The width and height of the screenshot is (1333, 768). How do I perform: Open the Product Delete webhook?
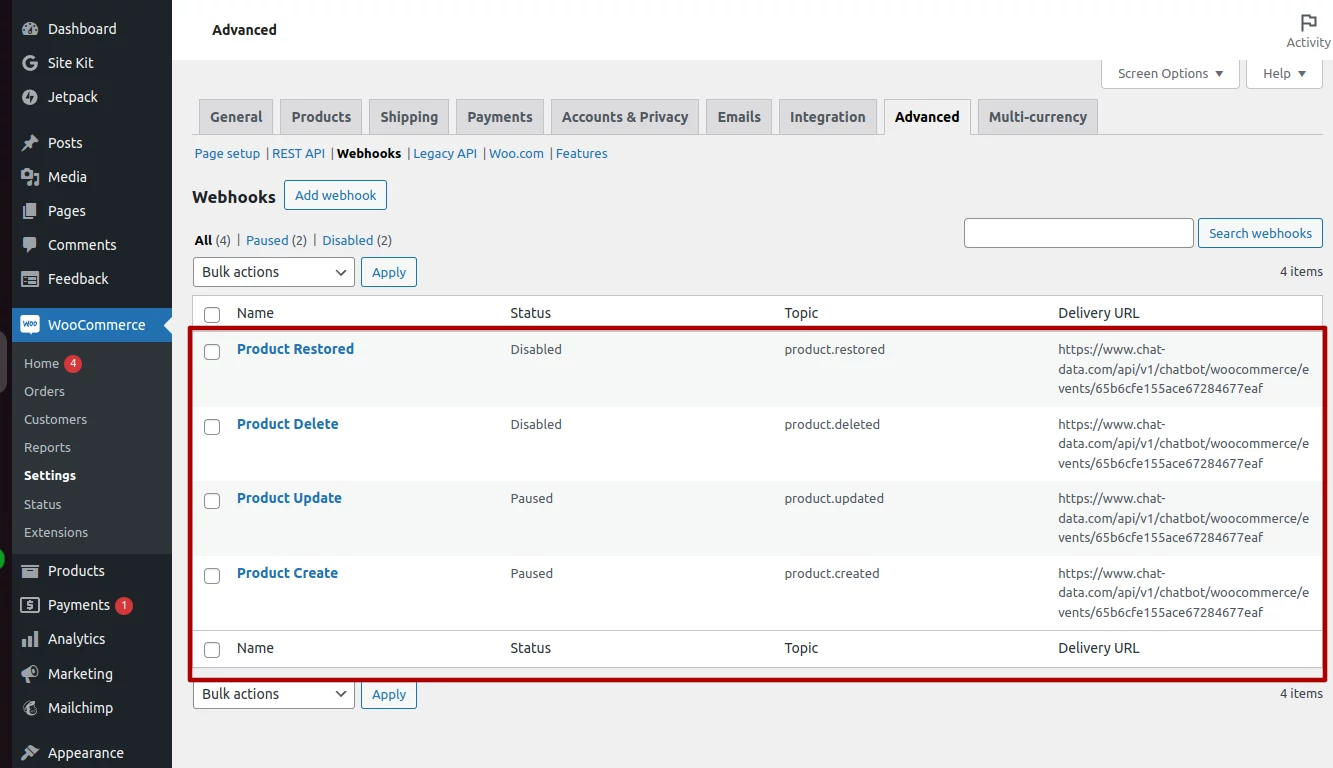point(287,424)
